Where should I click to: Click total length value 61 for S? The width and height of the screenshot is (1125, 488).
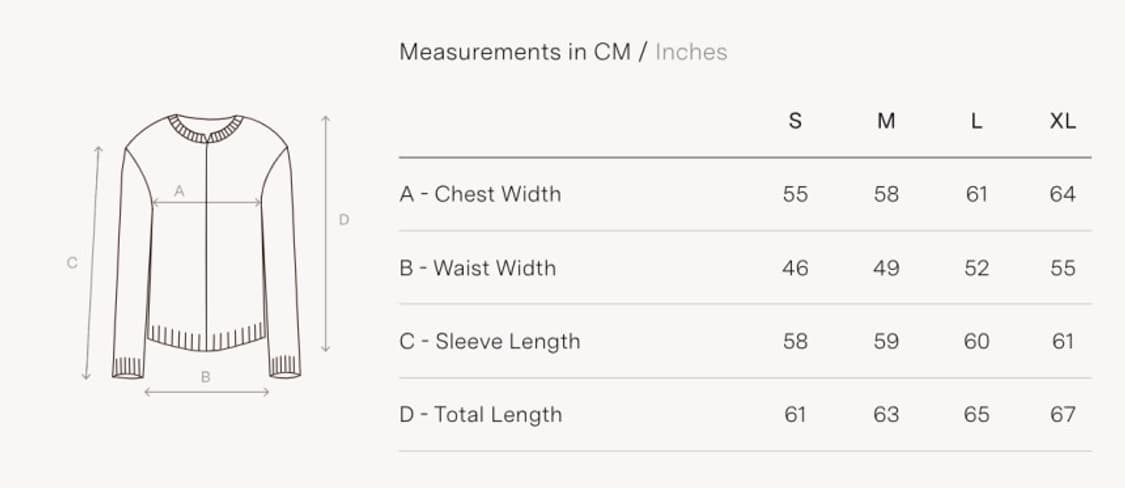[795, 414]
